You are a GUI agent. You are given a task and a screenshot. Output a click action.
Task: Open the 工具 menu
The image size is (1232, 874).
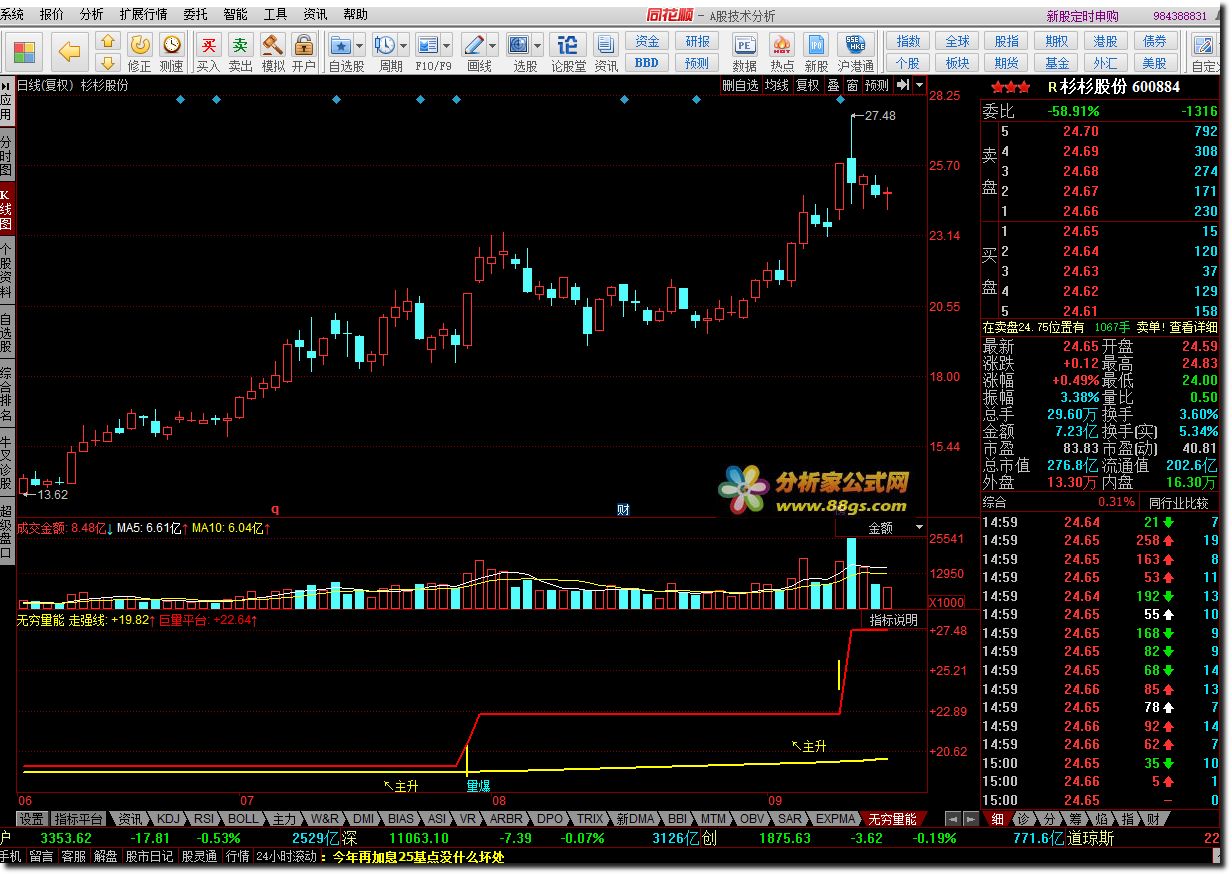(x=275, y=15)
